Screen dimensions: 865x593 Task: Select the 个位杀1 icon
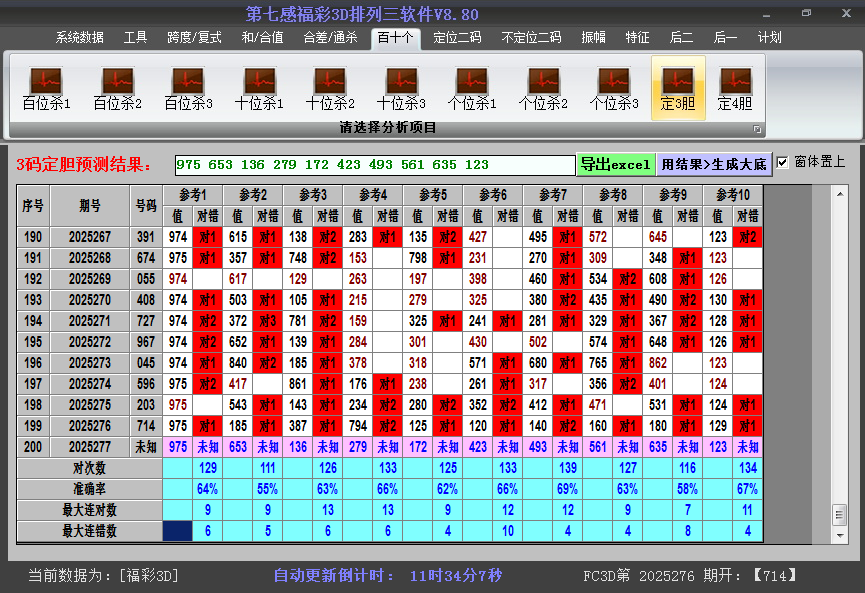pos(471,84)
